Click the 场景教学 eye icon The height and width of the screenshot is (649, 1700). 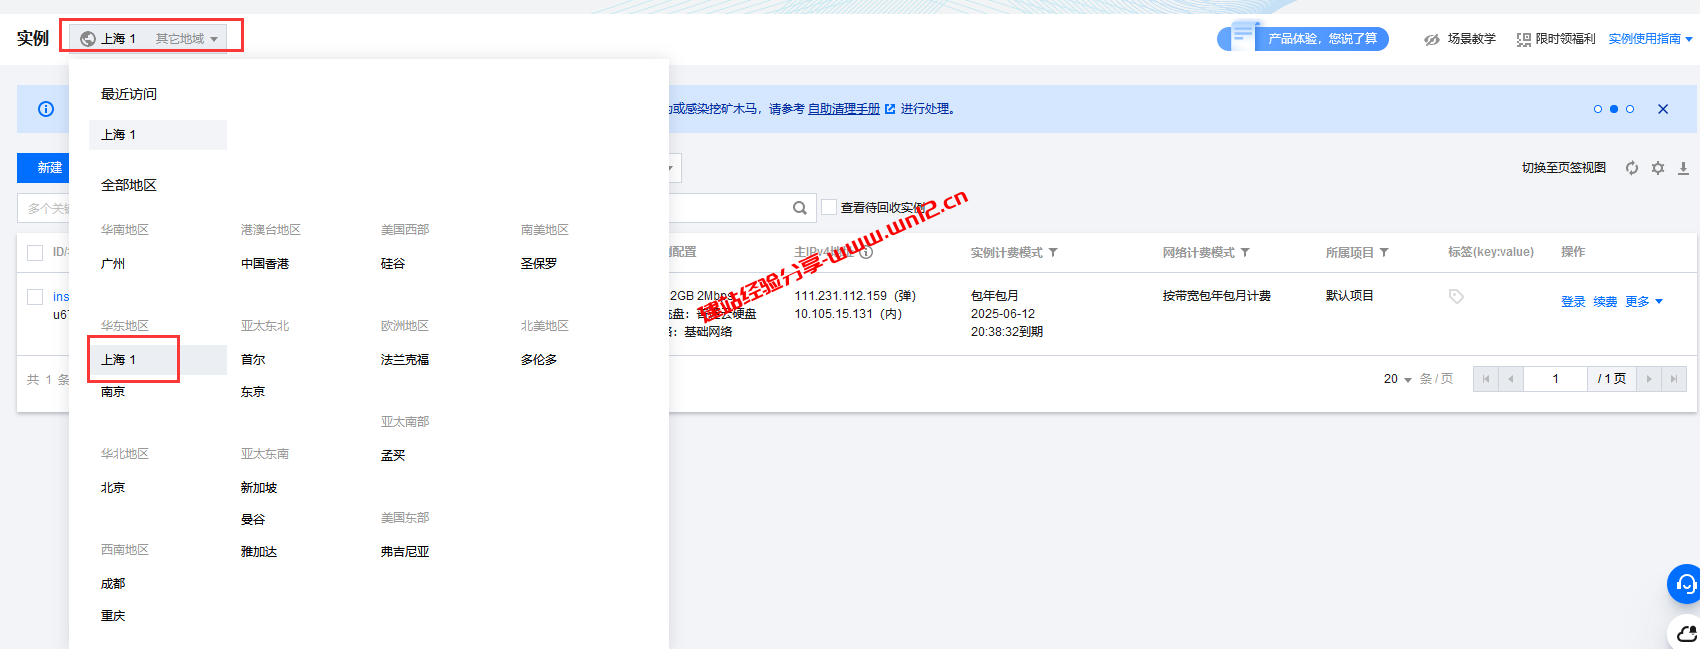(x=1432, y=39)
